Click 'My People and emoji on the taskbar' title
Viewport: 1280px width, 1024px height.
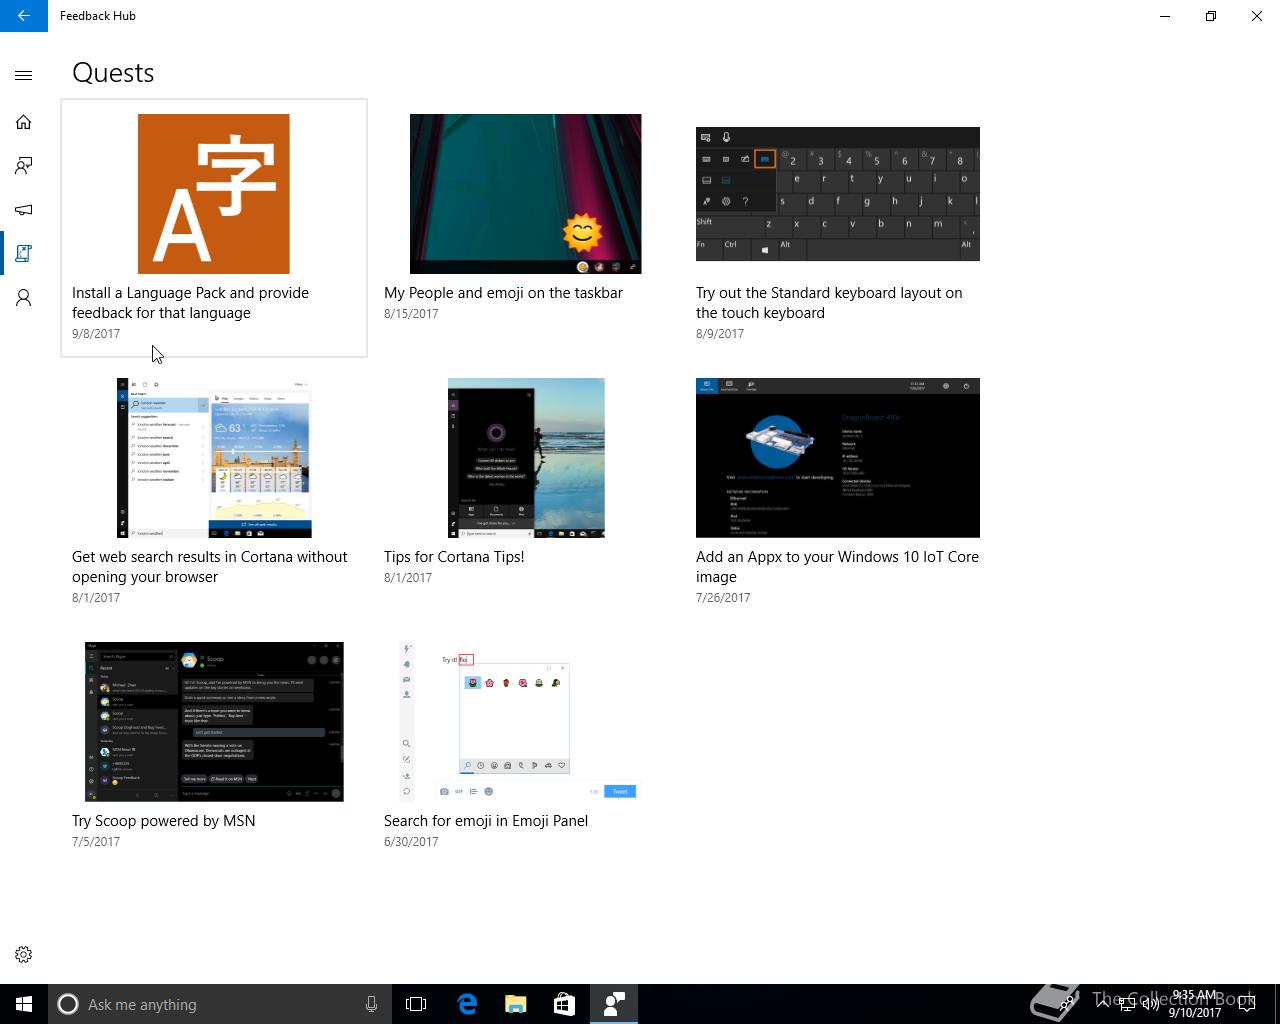pos(503,293)
